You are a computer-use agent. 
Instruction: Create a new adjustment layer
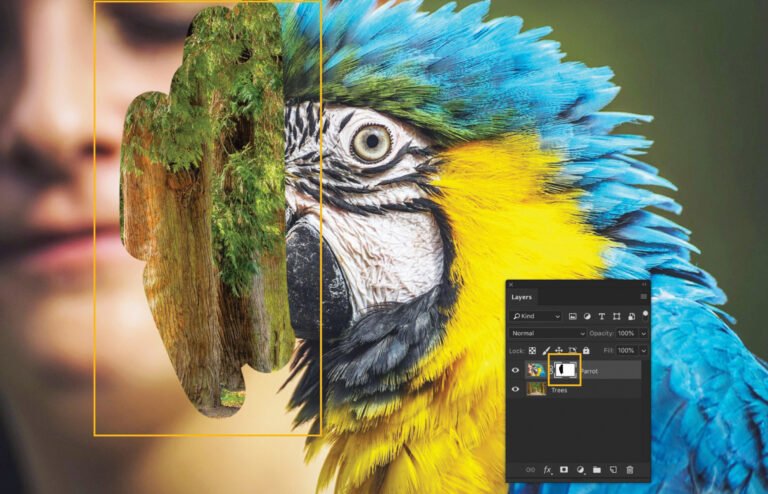[x=580, y=469]
